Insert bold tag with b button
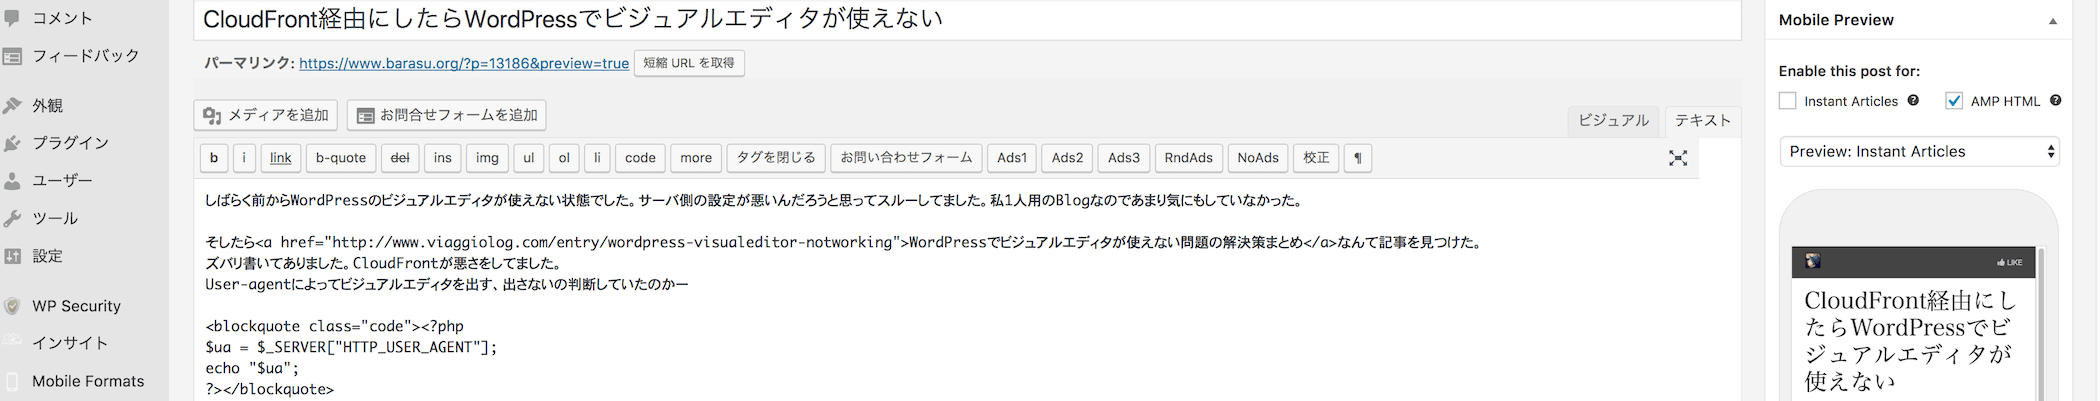The width and height of the screenshot is (2100, 401). click(213, 158)
